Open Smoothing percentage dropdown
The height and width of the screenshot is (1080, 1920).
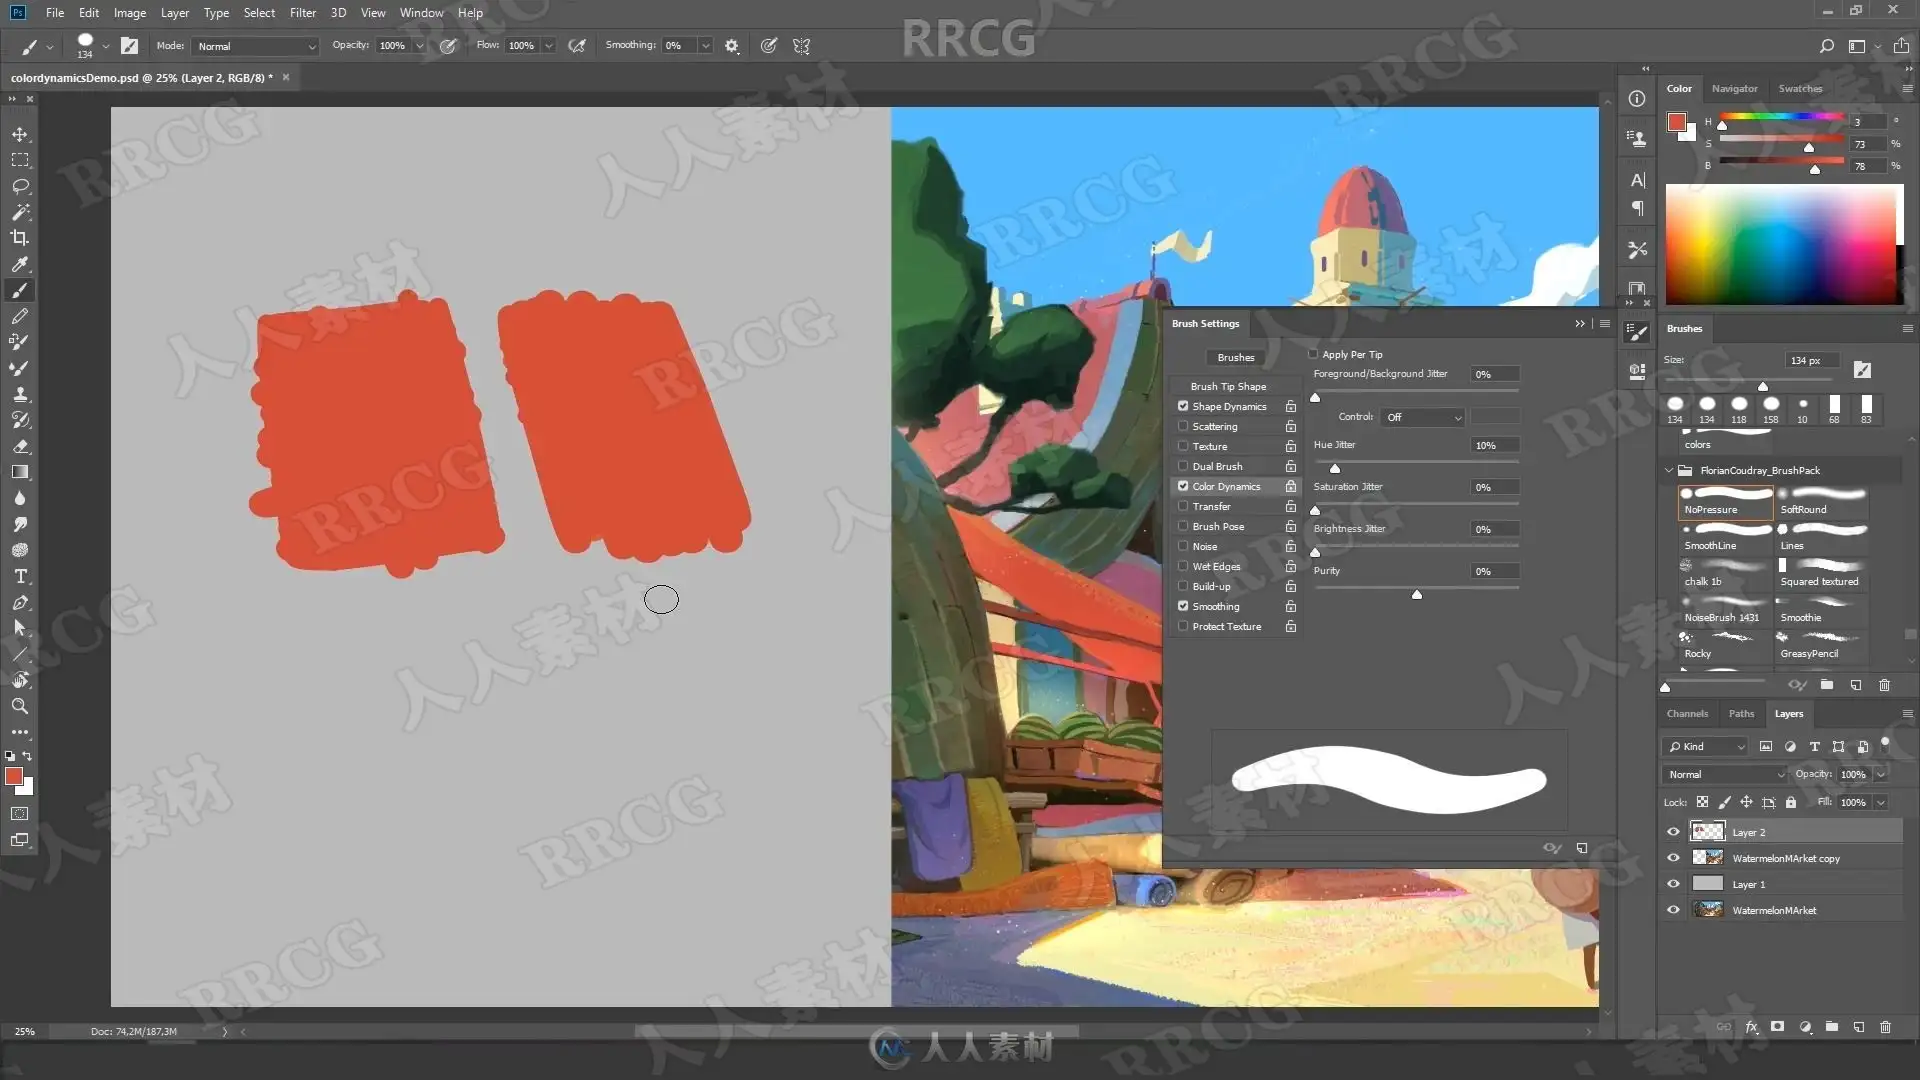point(706,46)
